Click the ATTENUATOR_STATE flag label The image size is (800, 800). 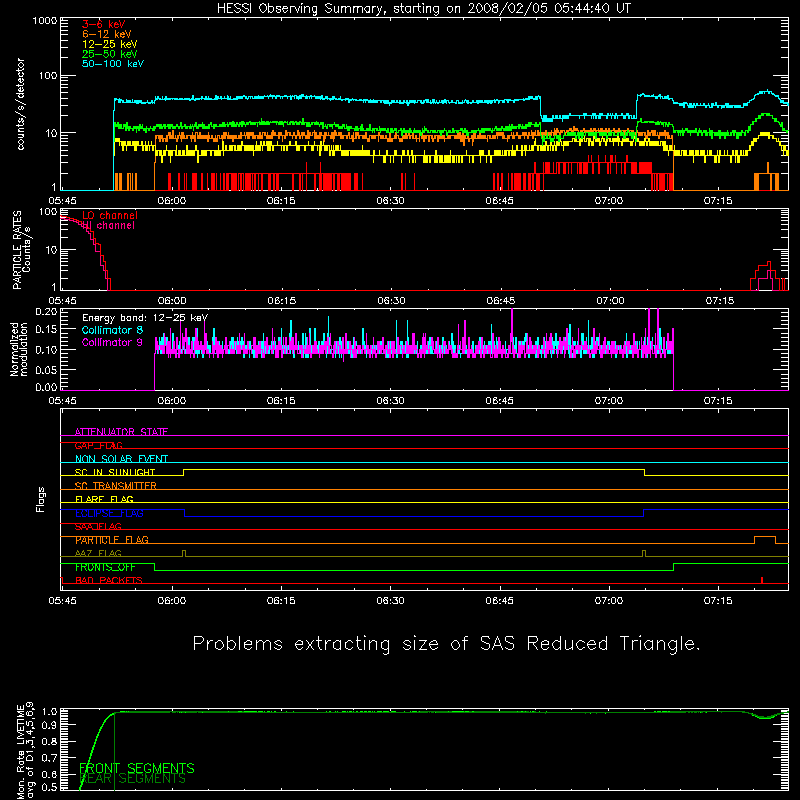pyautogui.click(x=121, y=432)
